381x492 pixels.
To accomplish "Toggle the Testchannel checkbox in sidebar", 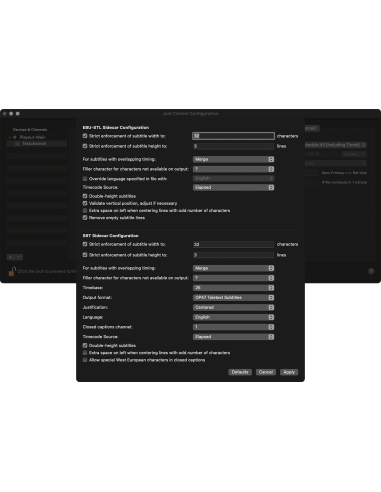I will (18, 144).
